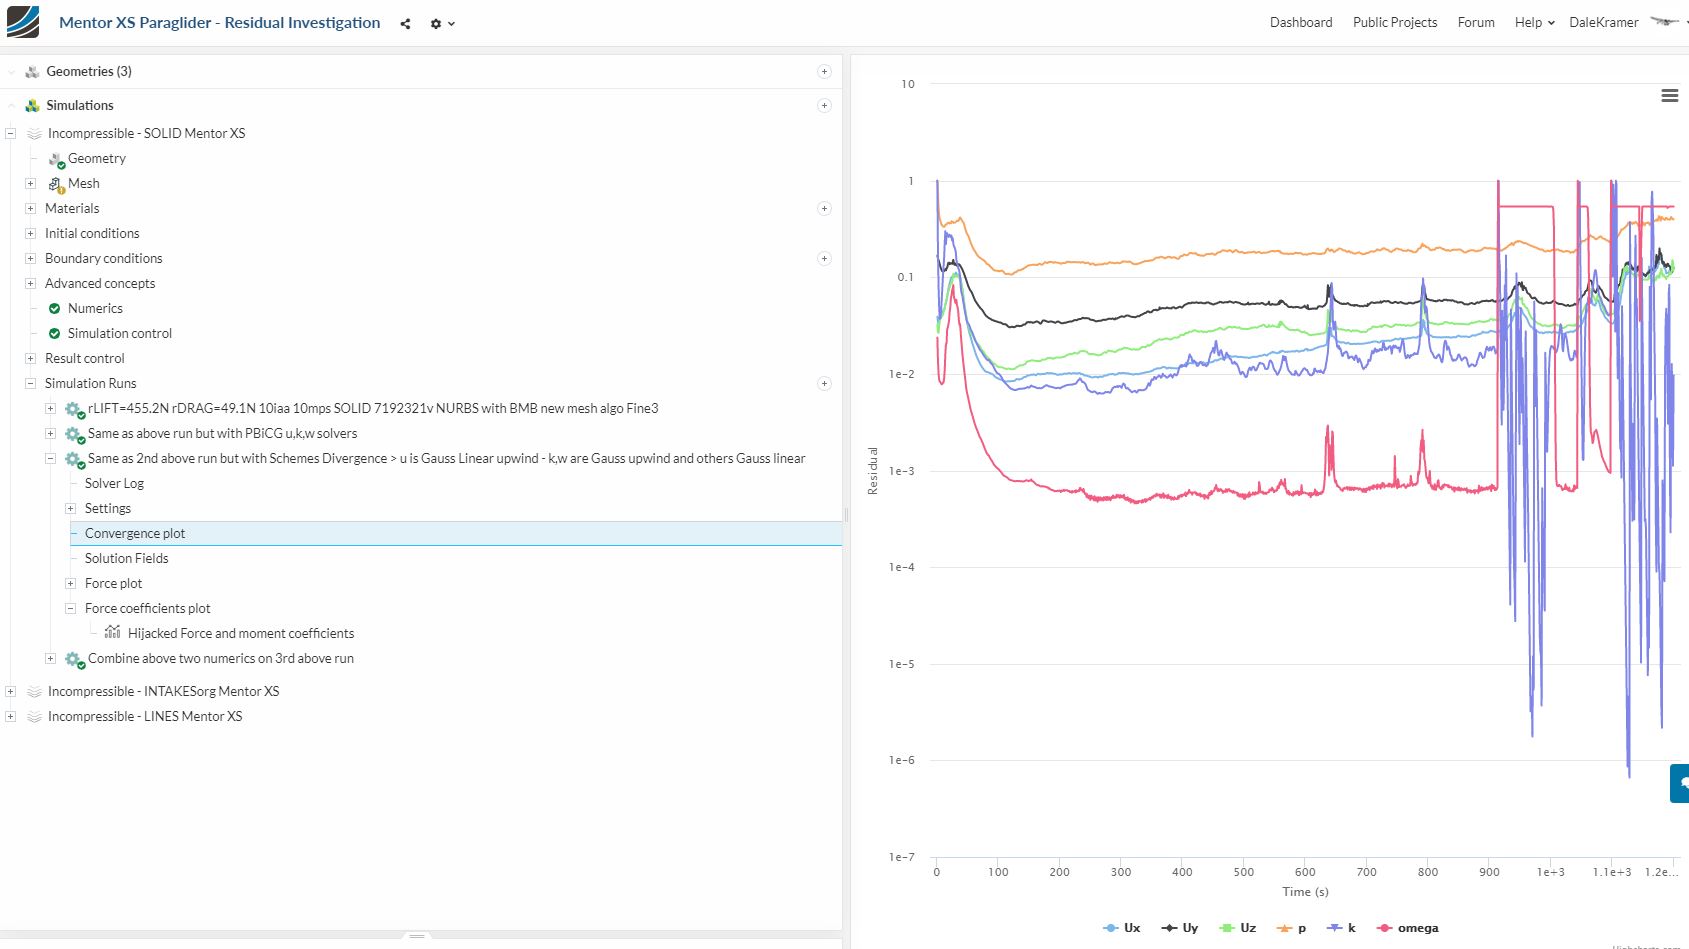Expand the Boundary conditions section
This screenshot has width=1689, height=949.
coord(31,258)
